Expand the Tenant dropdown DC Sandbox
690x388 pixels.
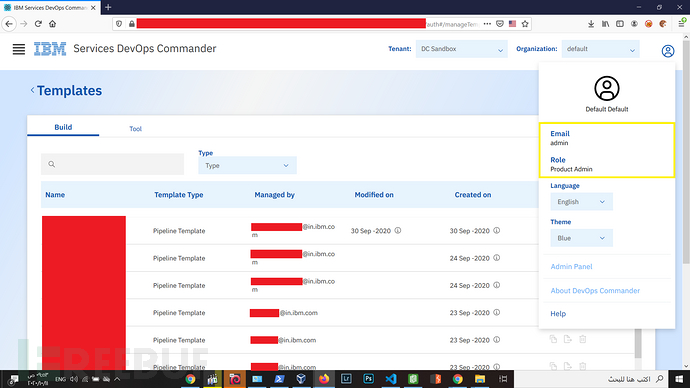pyautogui.click(x=461, y=49)
